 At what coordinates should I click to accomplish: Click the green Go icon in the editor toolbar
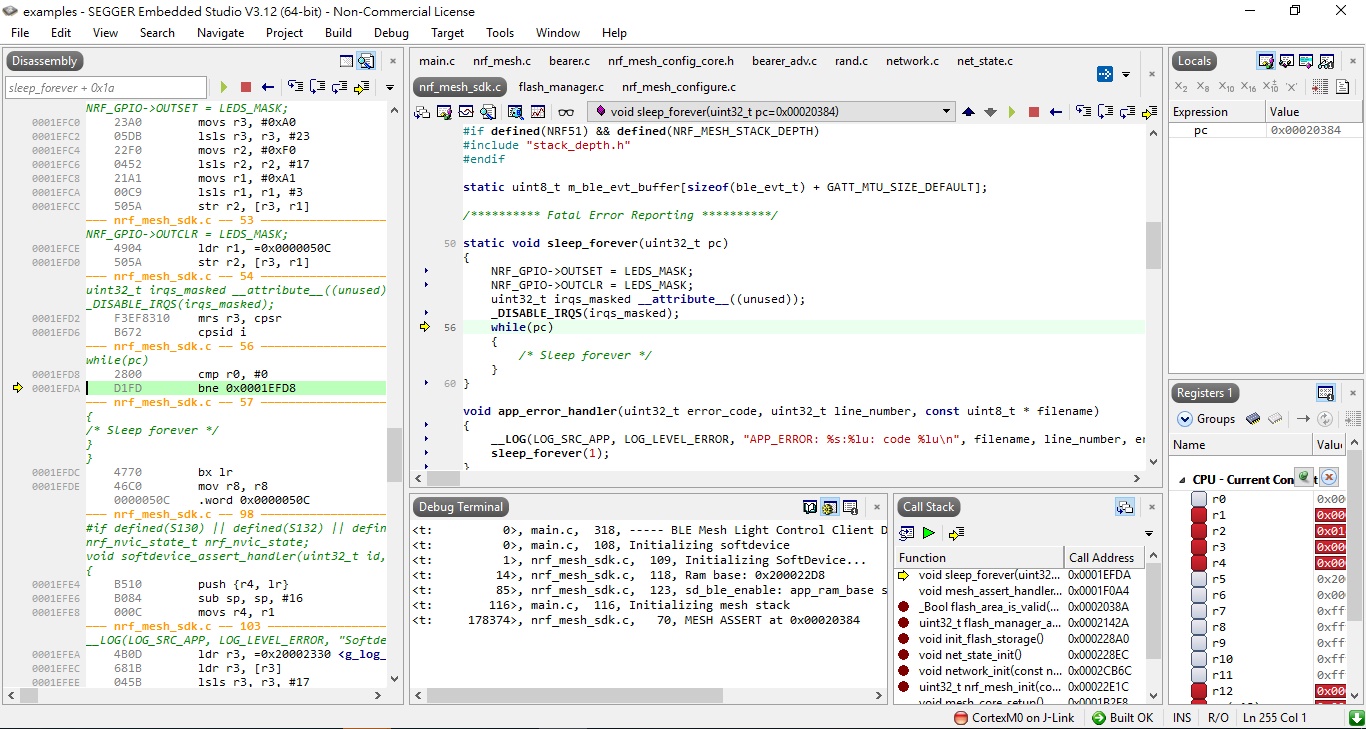click(x=1012, y=112)
